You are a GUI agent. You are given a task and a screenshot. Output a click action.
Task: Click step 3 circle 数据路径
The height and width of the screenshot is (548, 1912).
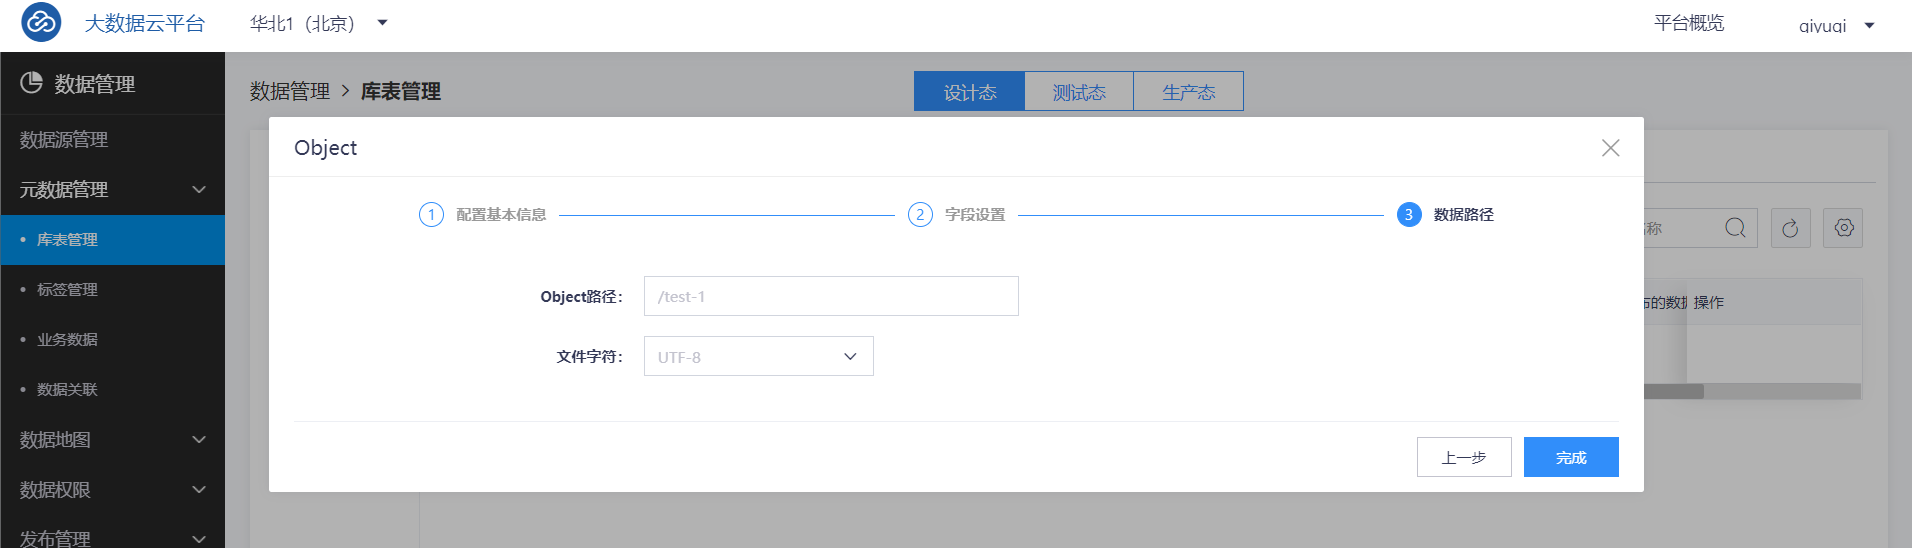(x=1409, y=215)
